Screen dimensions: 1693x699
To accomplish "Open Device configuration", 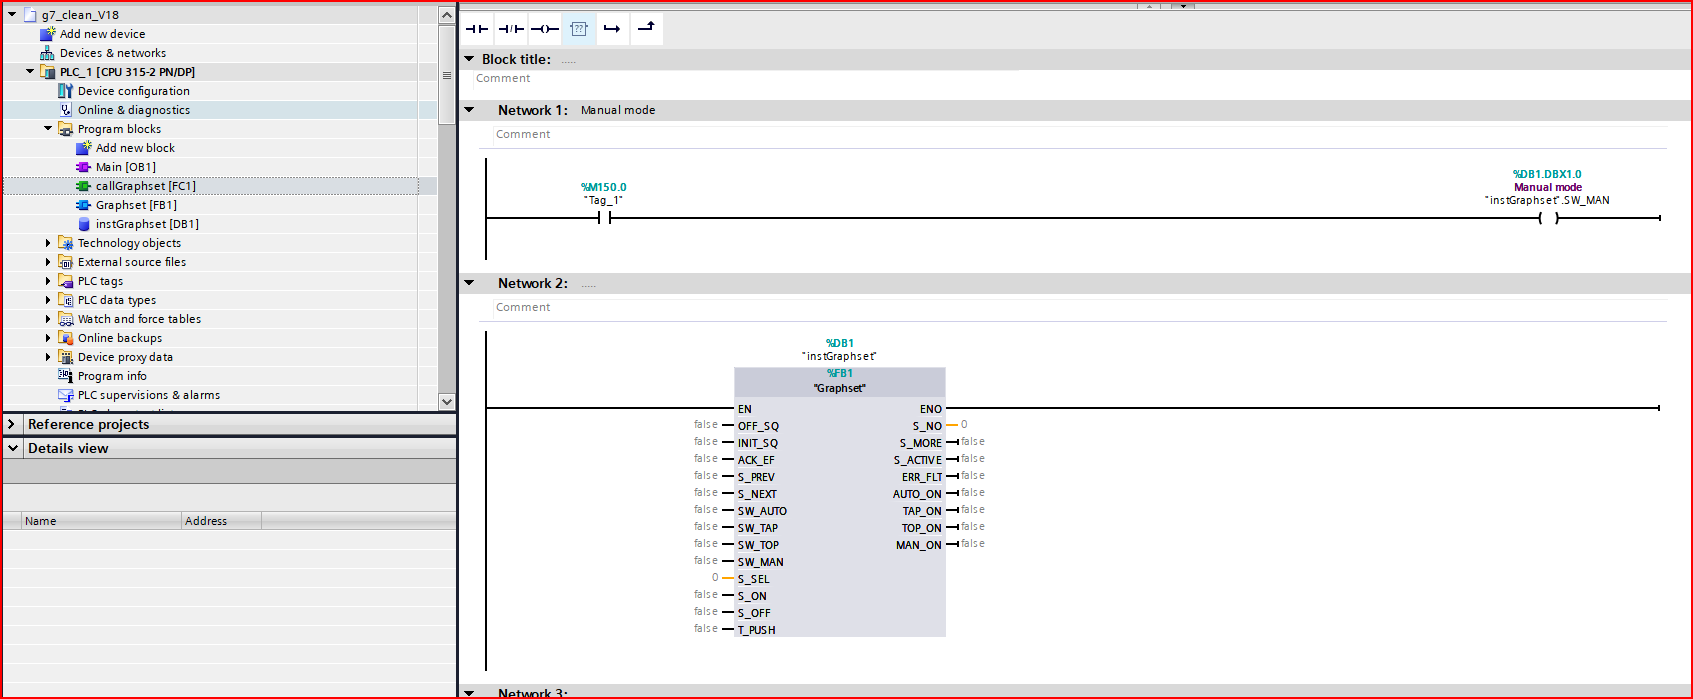I will coord(133,91).
